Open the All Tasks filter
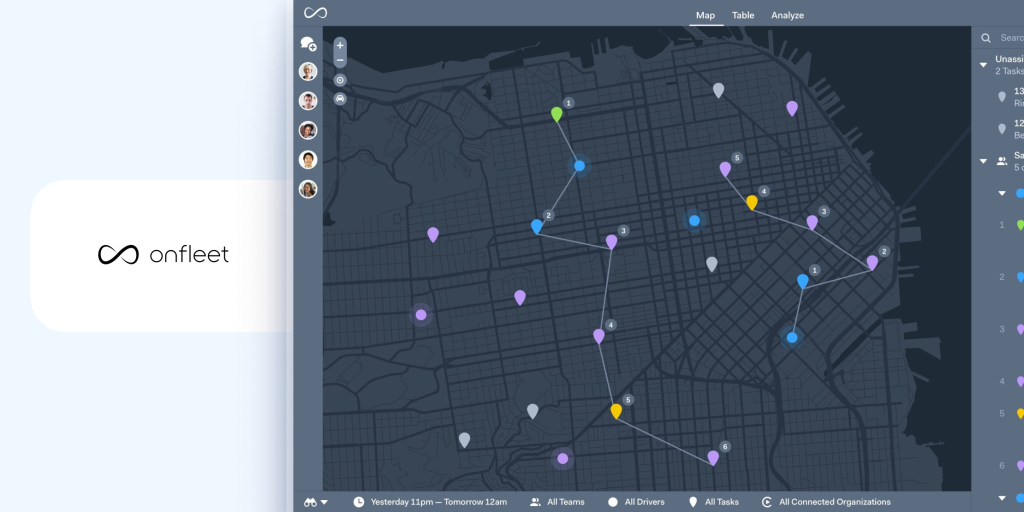Screen dimensions: 1024x512 (713, 502)
